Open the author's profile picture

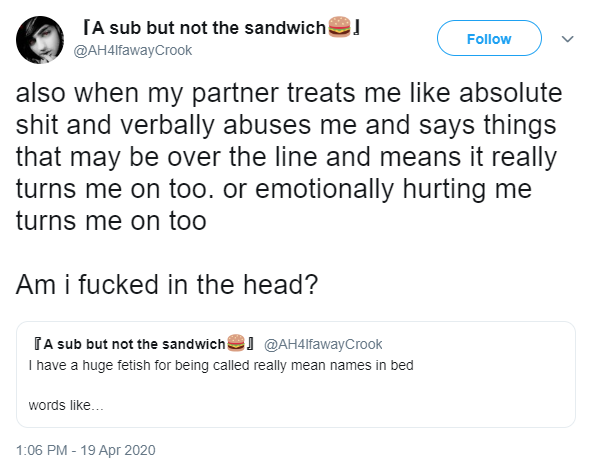click(x=40, y=39)
